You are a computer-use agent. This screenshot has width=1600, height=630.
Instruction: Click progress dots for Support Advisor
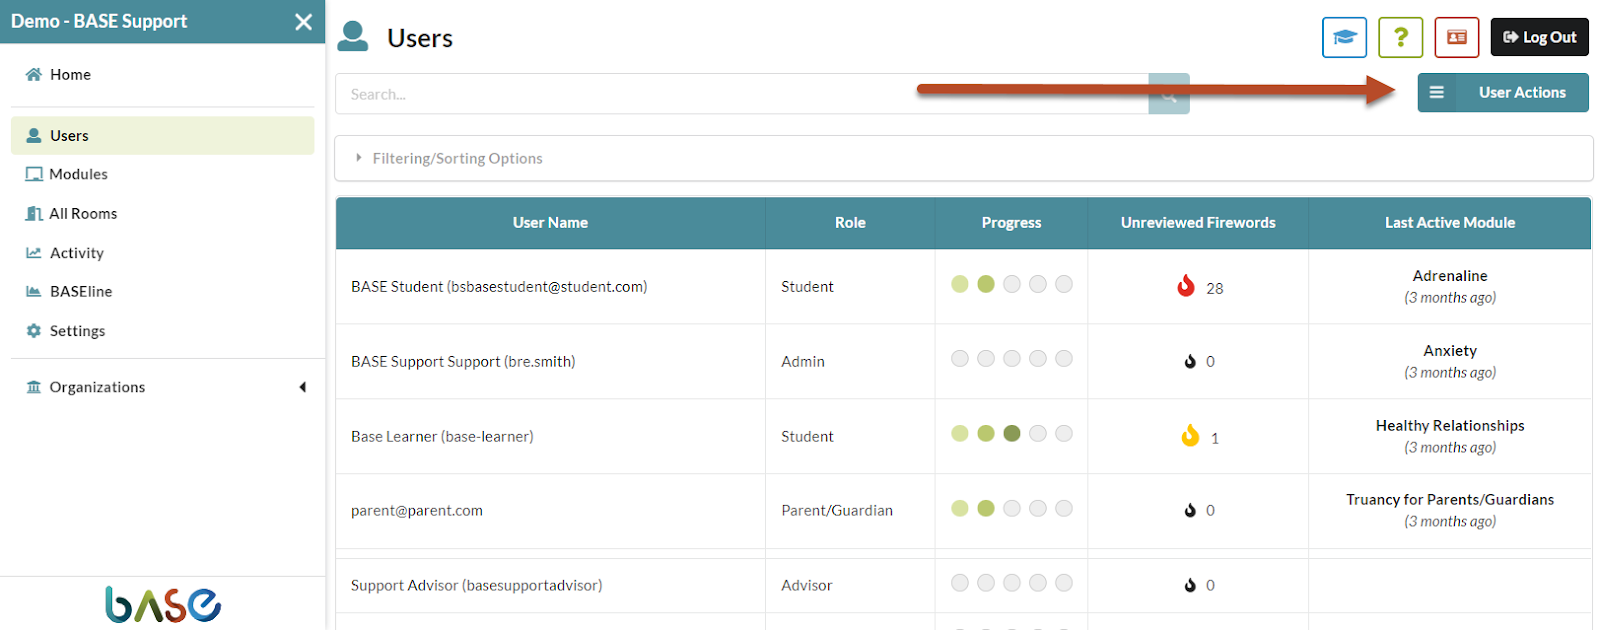[x=1012, y=582]
